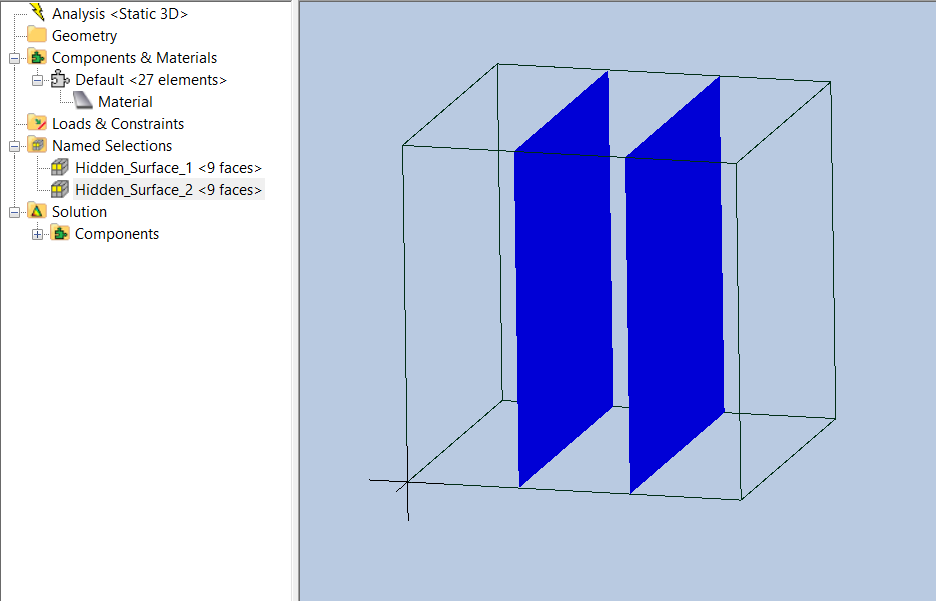Click the left blue surface in viewport
936x601 pixels.
[564, 281]
